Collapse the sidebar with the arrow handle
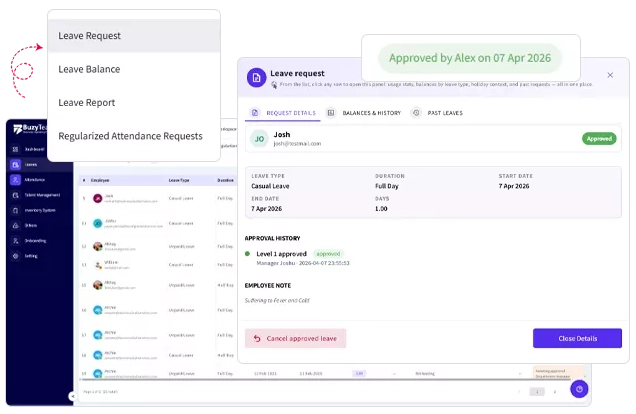 72,396
